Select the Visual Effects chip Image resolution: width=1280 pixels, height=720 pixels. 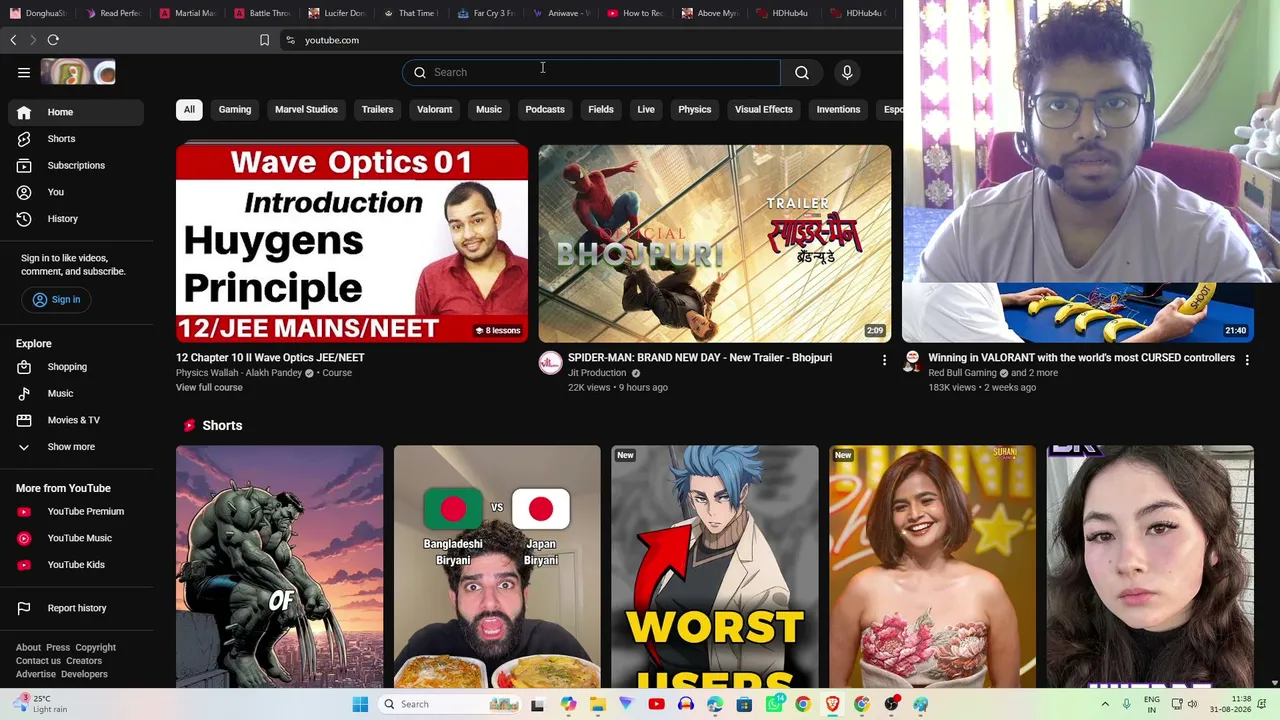click(x=764, y=109)
